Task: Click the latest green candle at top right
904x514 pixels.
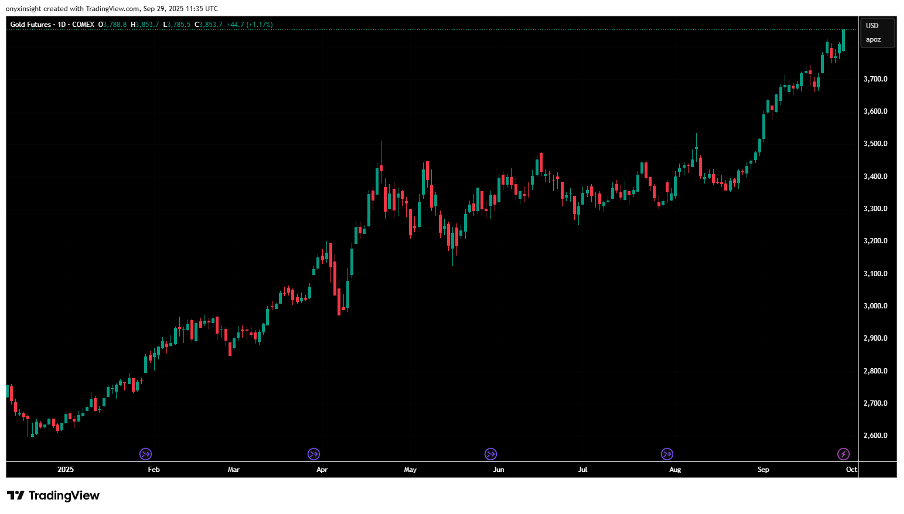Action: click(x=844, y=39)
